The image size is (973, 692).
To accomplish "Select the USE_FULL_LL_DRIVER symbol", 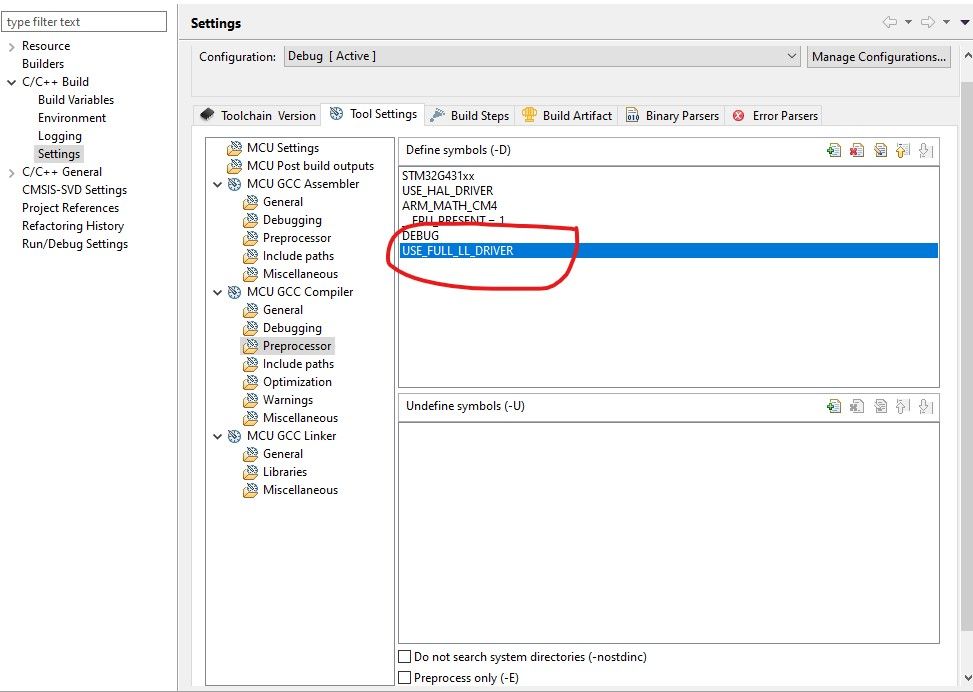I will (669, 251).
